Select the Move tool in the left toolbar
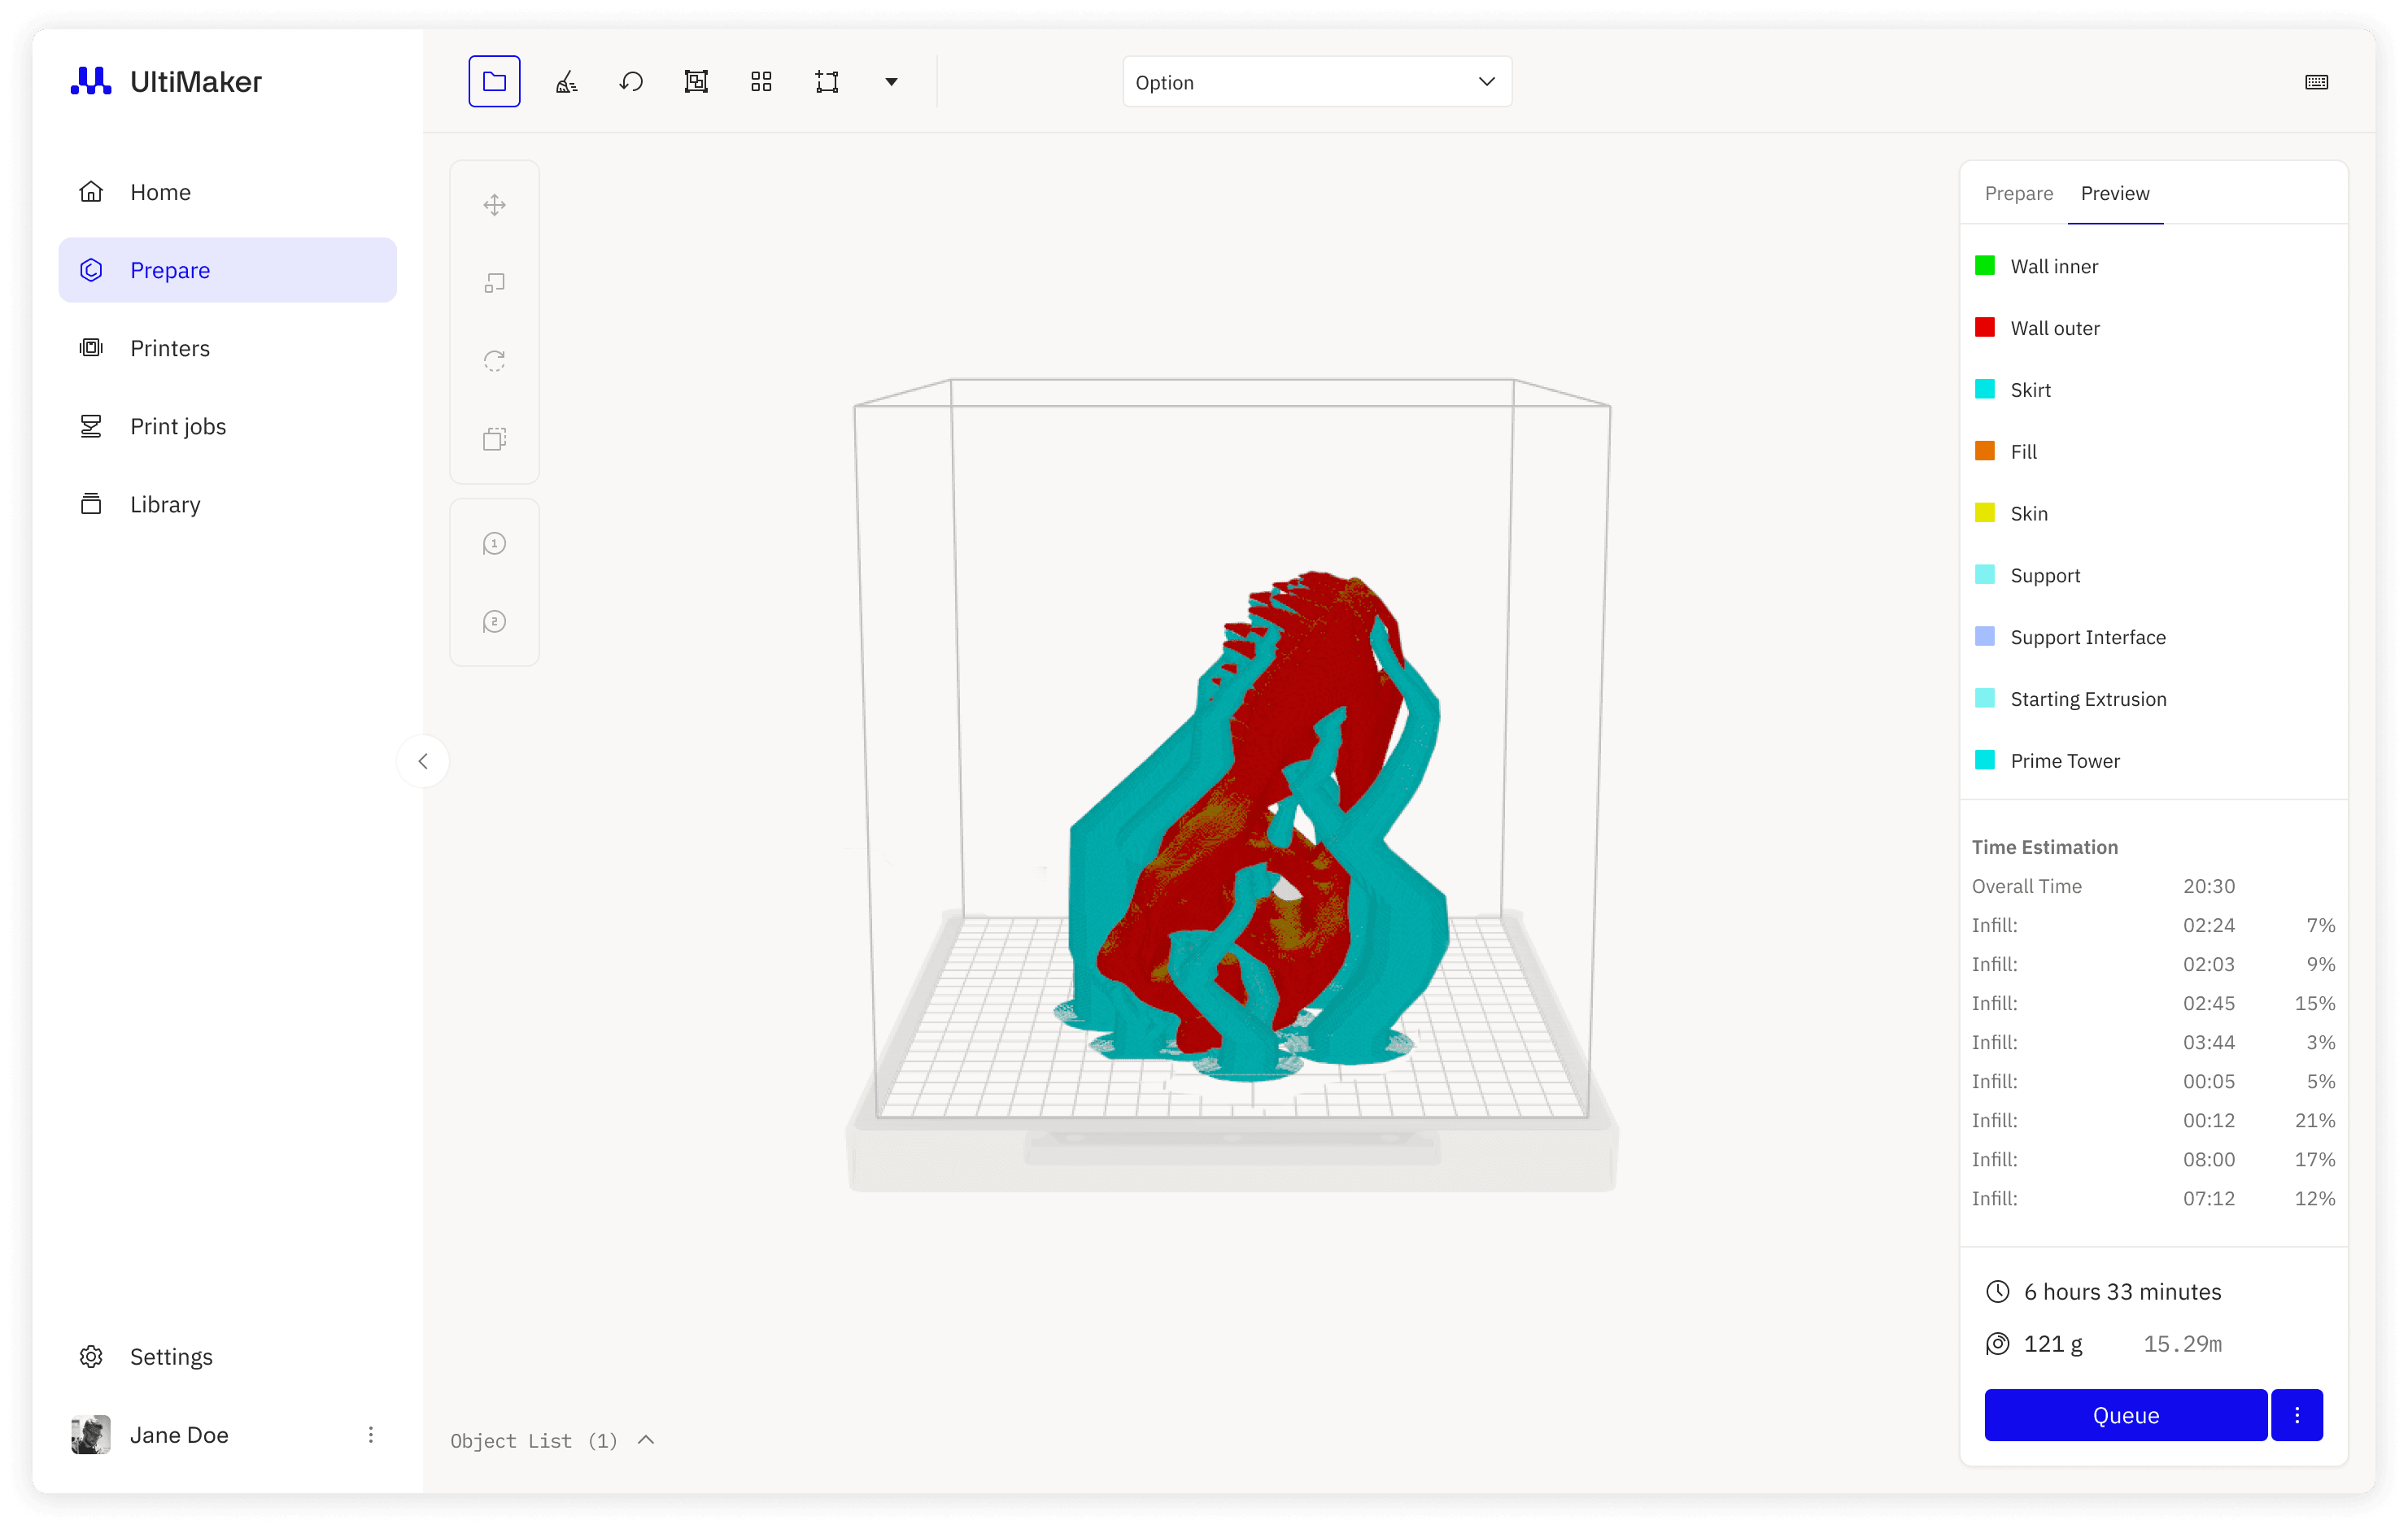Image resolution: width=2408 pixels, height=1529 pixels. (494, 205)
